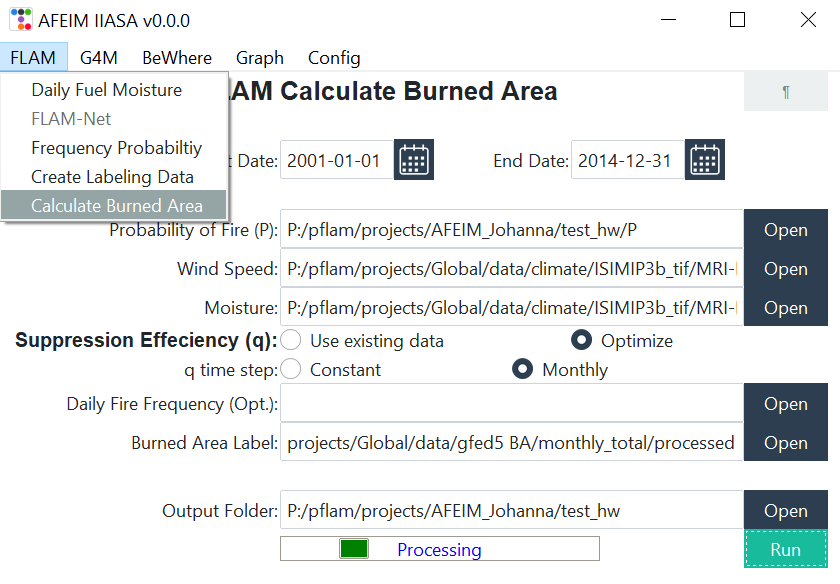Screen dimensions: 840x584
Task: Select FLAM-Net menu entry
Action: (114, 118)
